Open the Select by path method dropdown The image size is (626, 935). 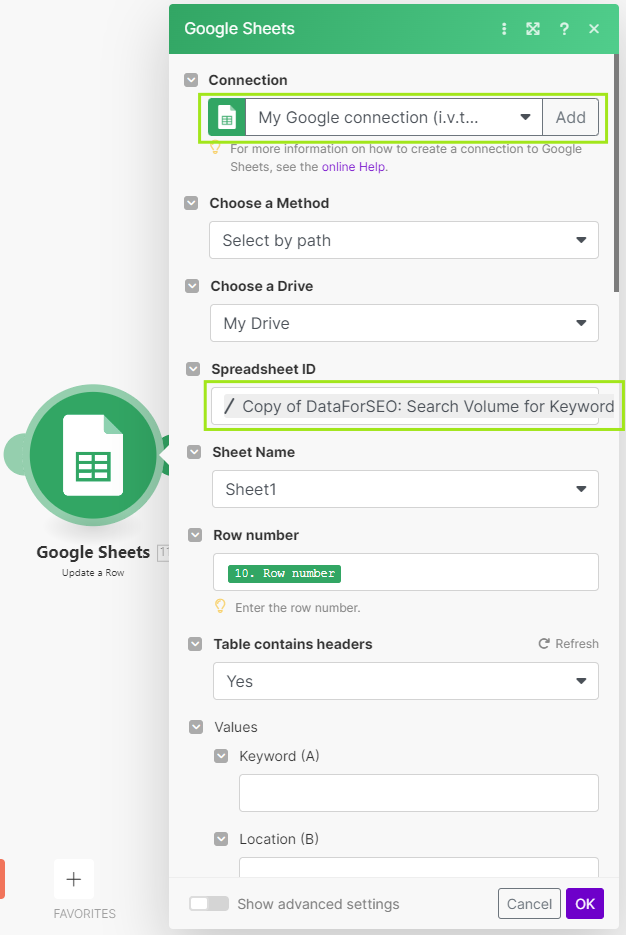tap(404, 240)
